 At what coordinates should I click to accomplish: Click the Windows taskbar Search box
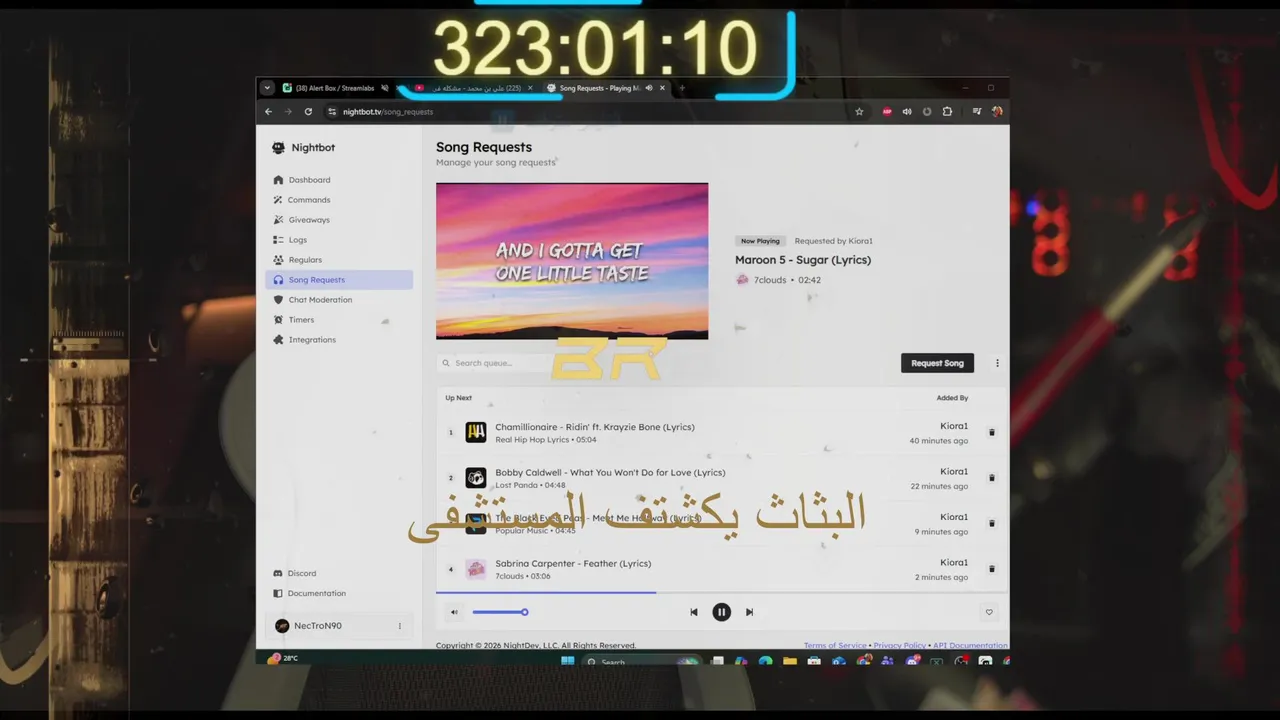(640, 661)
